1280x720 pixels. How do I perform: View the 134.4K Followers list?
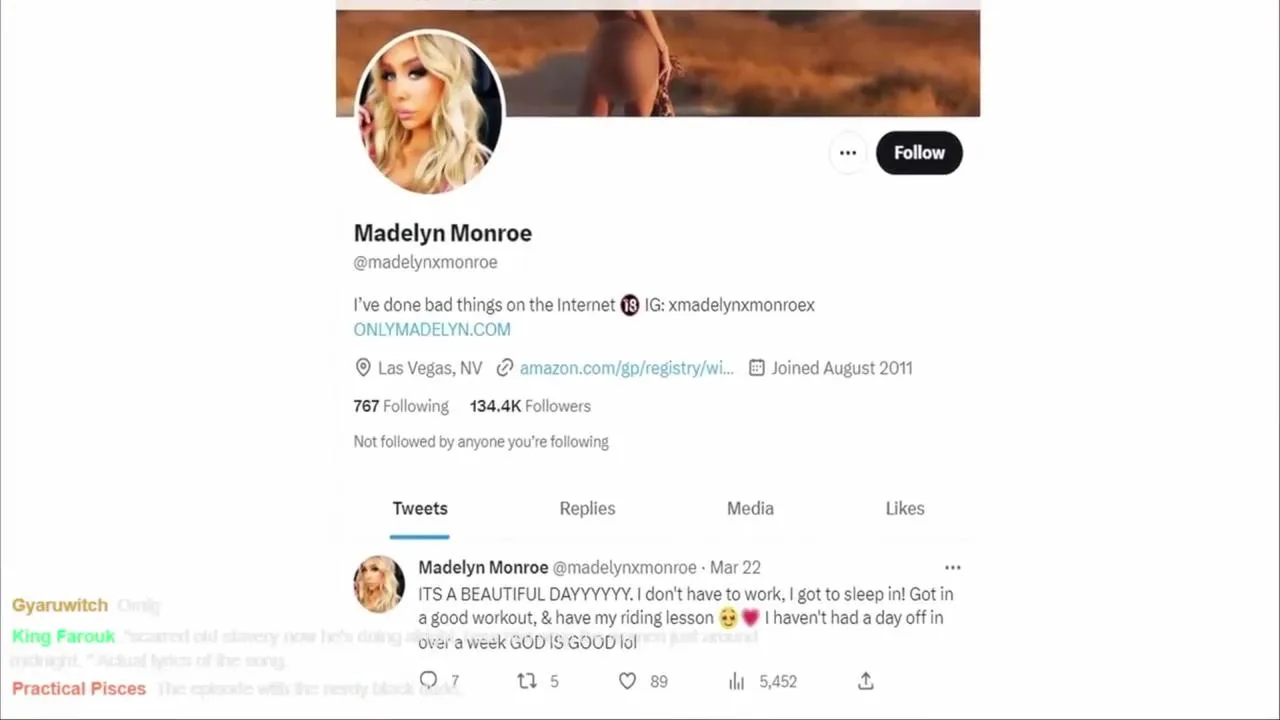(530, 406)
